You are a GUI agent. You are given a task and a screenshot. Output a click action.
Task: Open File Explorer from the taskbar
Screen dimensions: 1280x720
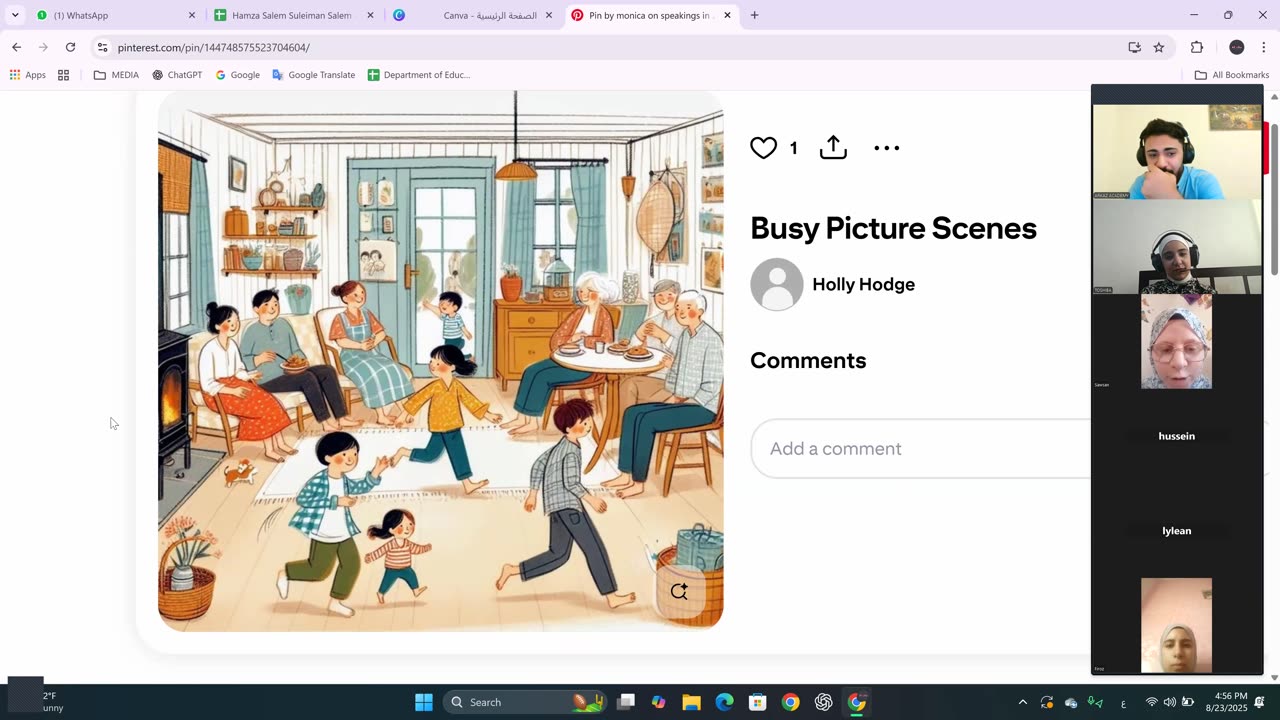click(691, 702)
